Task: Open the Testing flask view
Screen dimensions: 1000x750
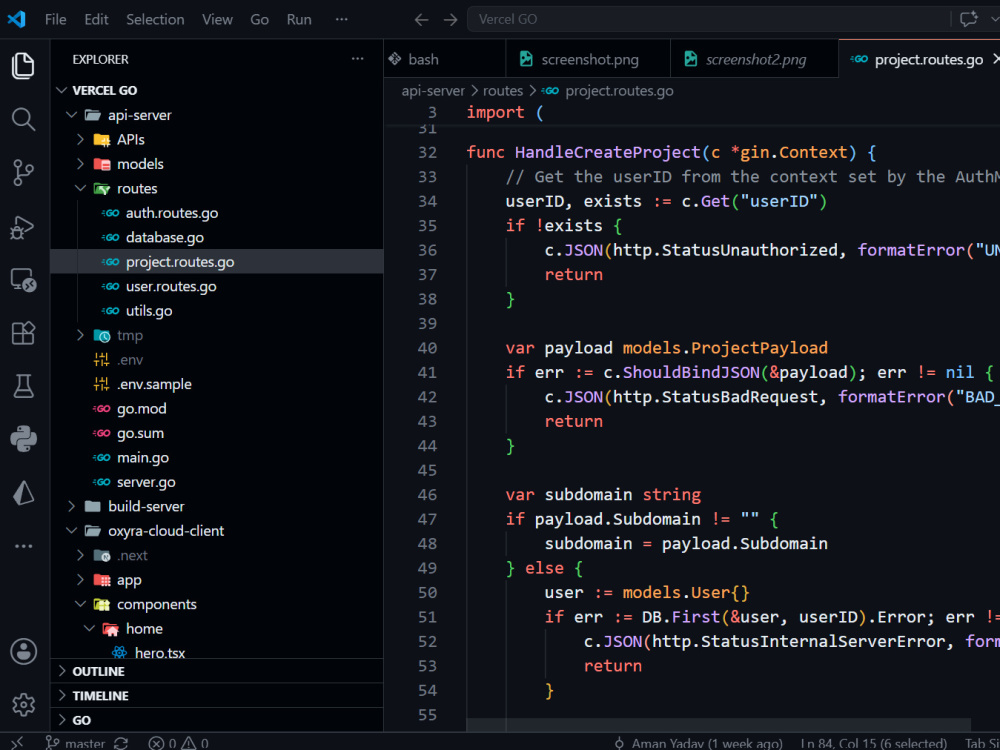Action: tap(24, 386)
